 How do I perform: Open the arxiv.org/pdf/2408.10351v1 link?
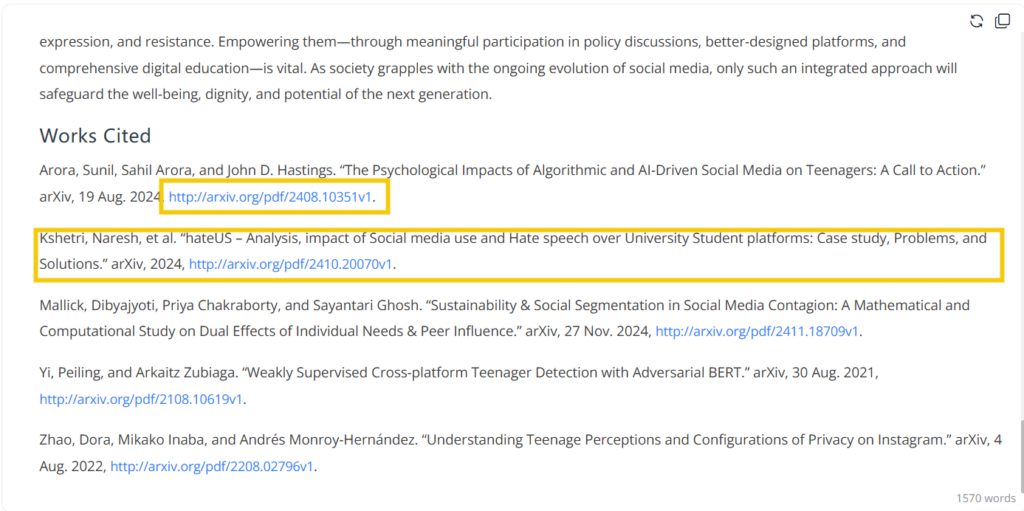tap(270, 198)
